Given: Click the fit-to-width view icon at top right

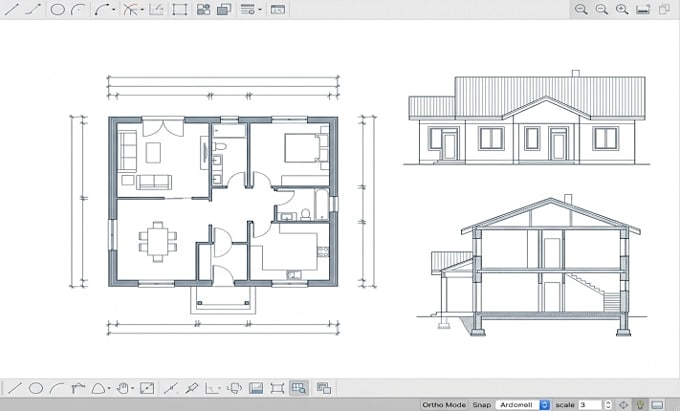Looking at the screenshot, I should click(x=643, y=9).
